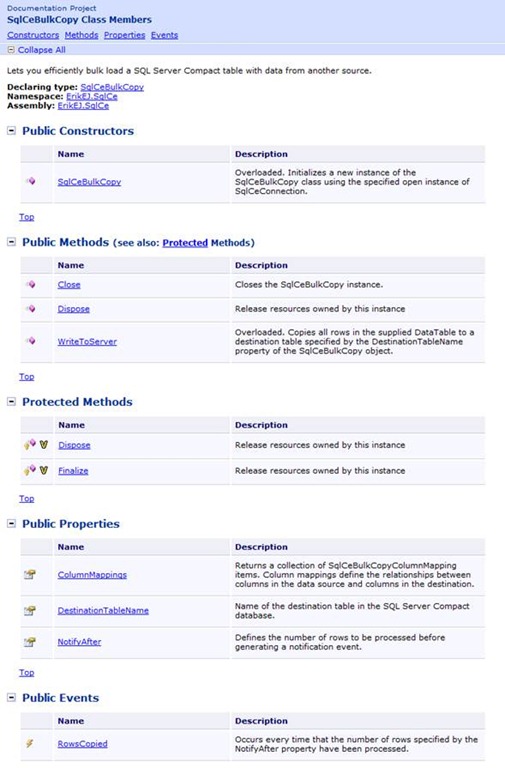Click the pink method icon next to Close
This screenshot has height=768, width=505.
click(x=30, y=284)
